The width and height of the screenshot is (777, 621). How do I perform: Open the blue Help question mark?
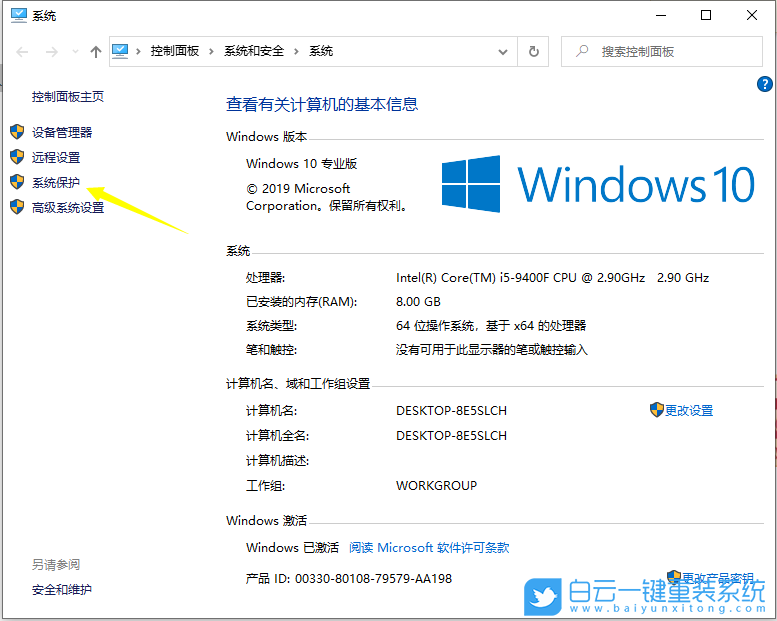point(764,84)
